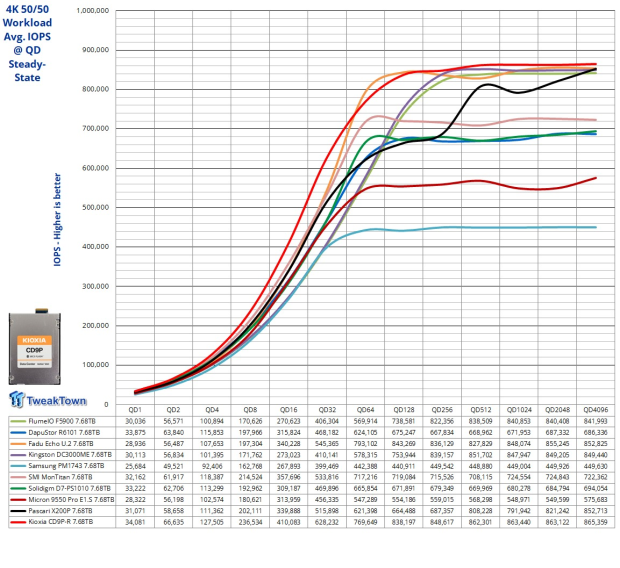Click the QD64 column header
Image resolution: width=620 pixels, height=568 pixels.
(366, 410)
